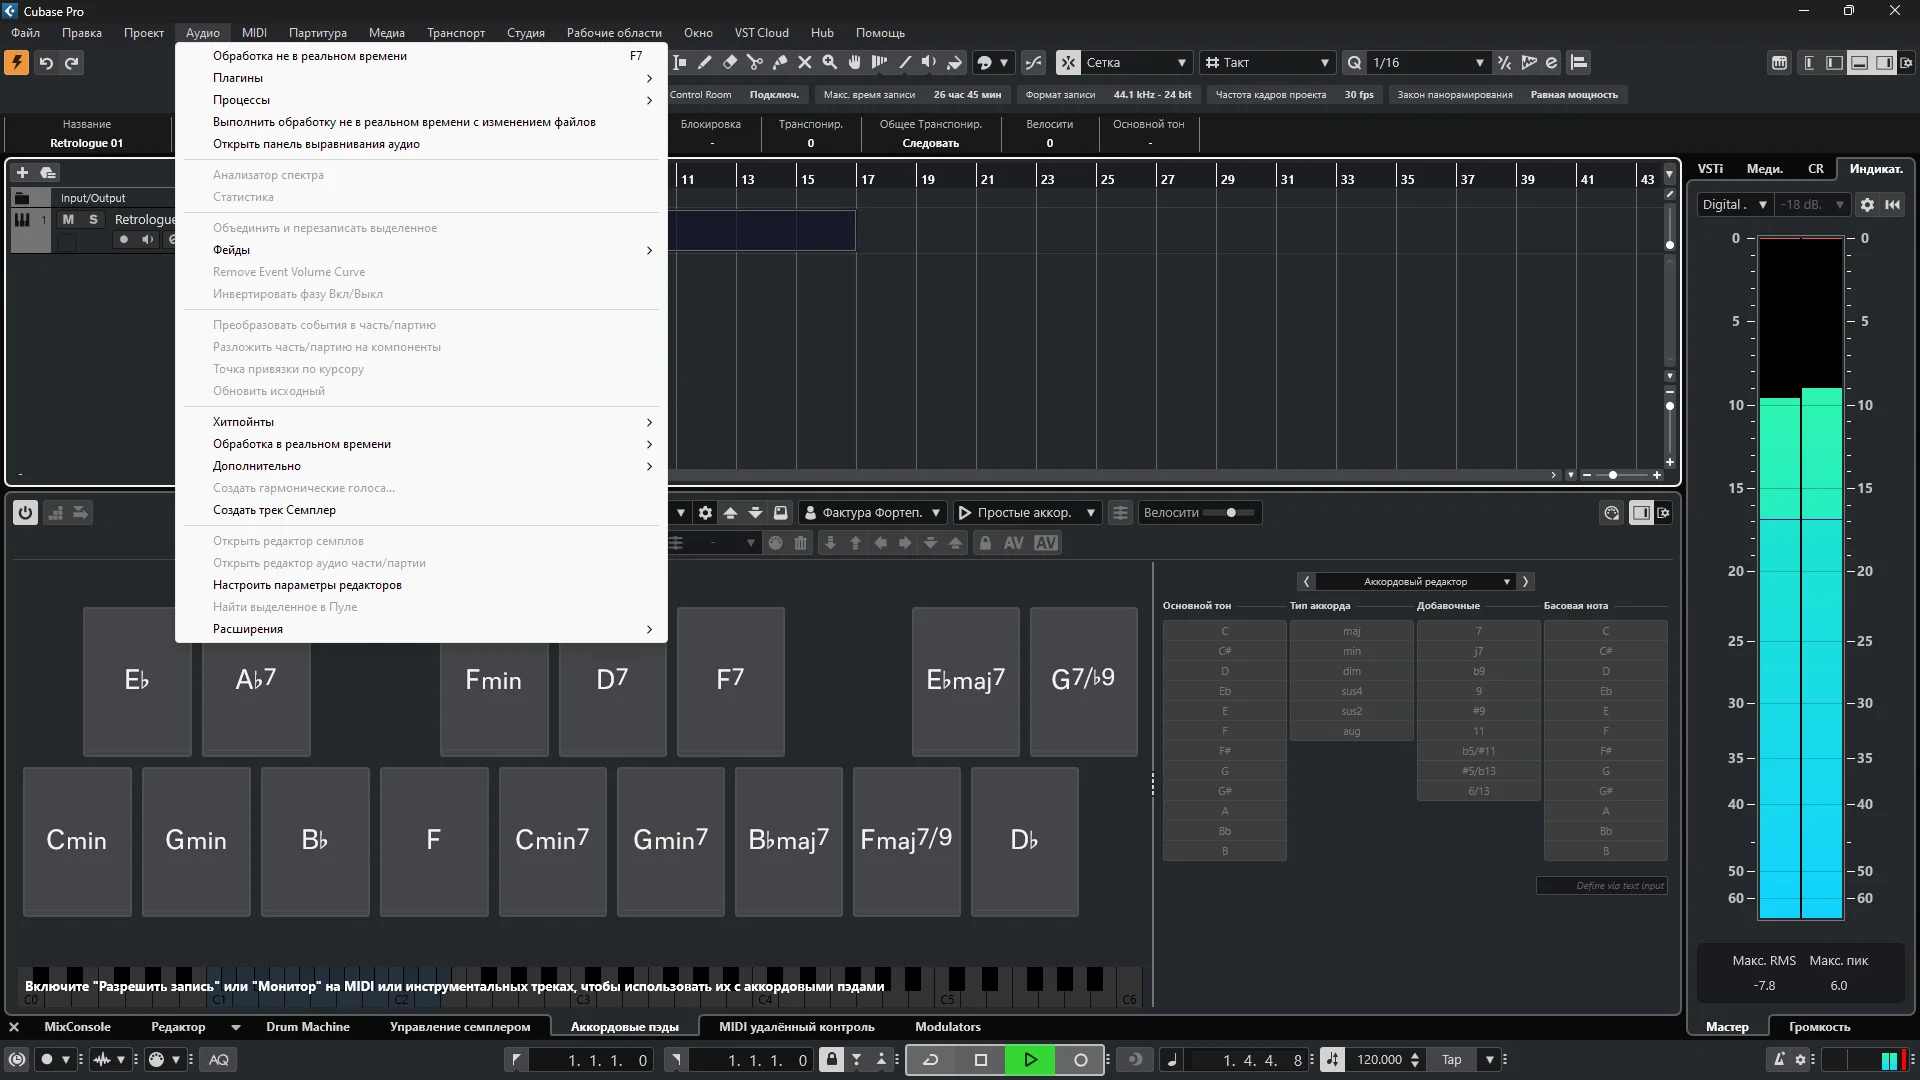Image resolution: width=1920 pixels, height=1080 pixels.
Task: Select the Scissors split tool
Action: point(755,62)
